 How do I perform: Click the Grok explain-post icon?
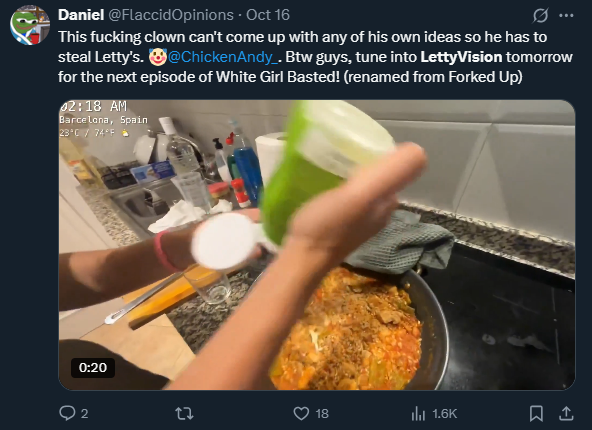[540, 15]
